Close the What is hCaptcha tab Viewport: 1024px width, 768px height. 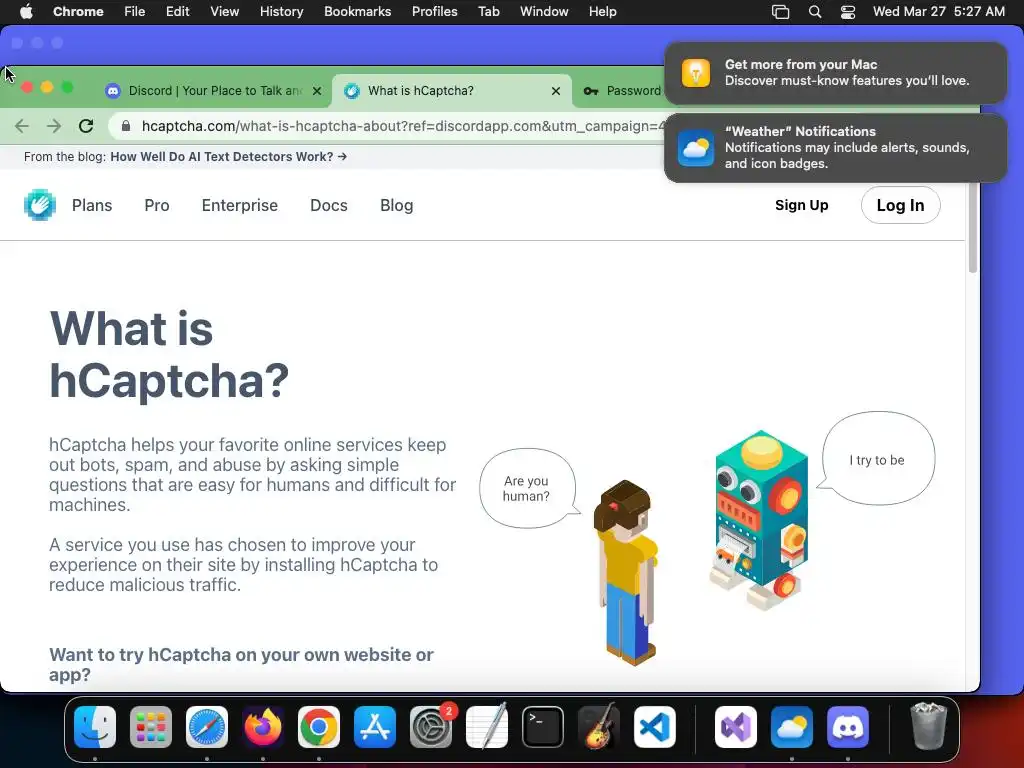pos(556,91)
